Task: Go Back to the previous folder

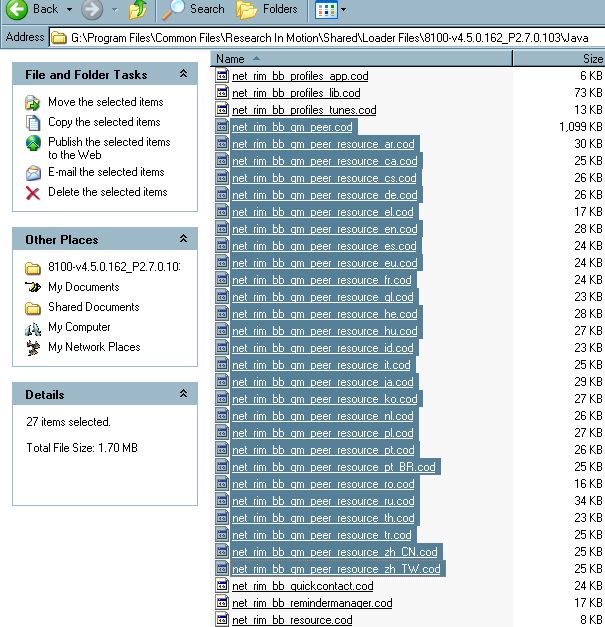Action: coord(32,9)
